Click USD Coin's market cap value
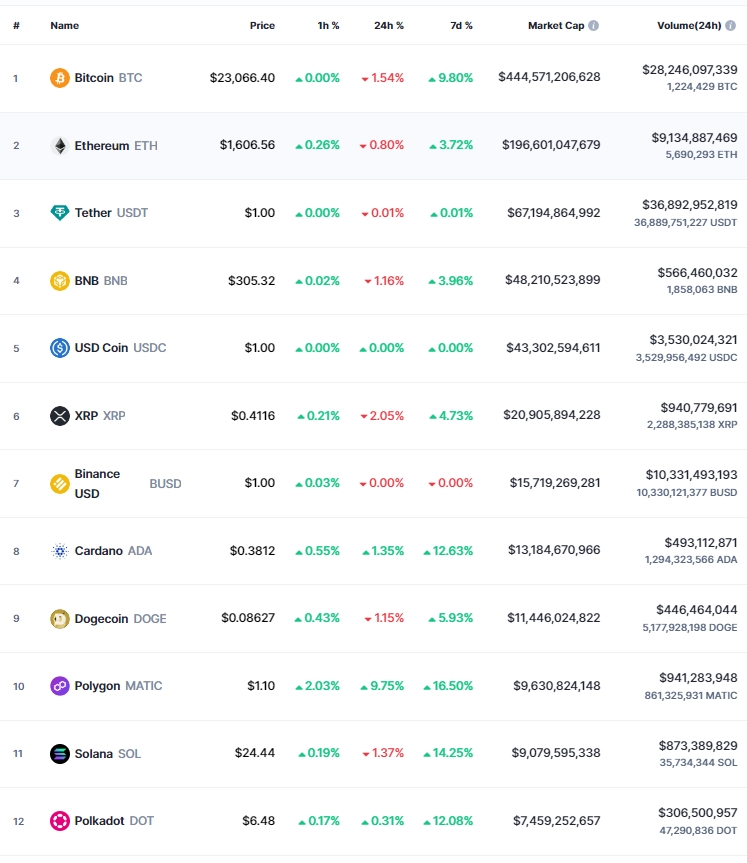 point(553,348)
